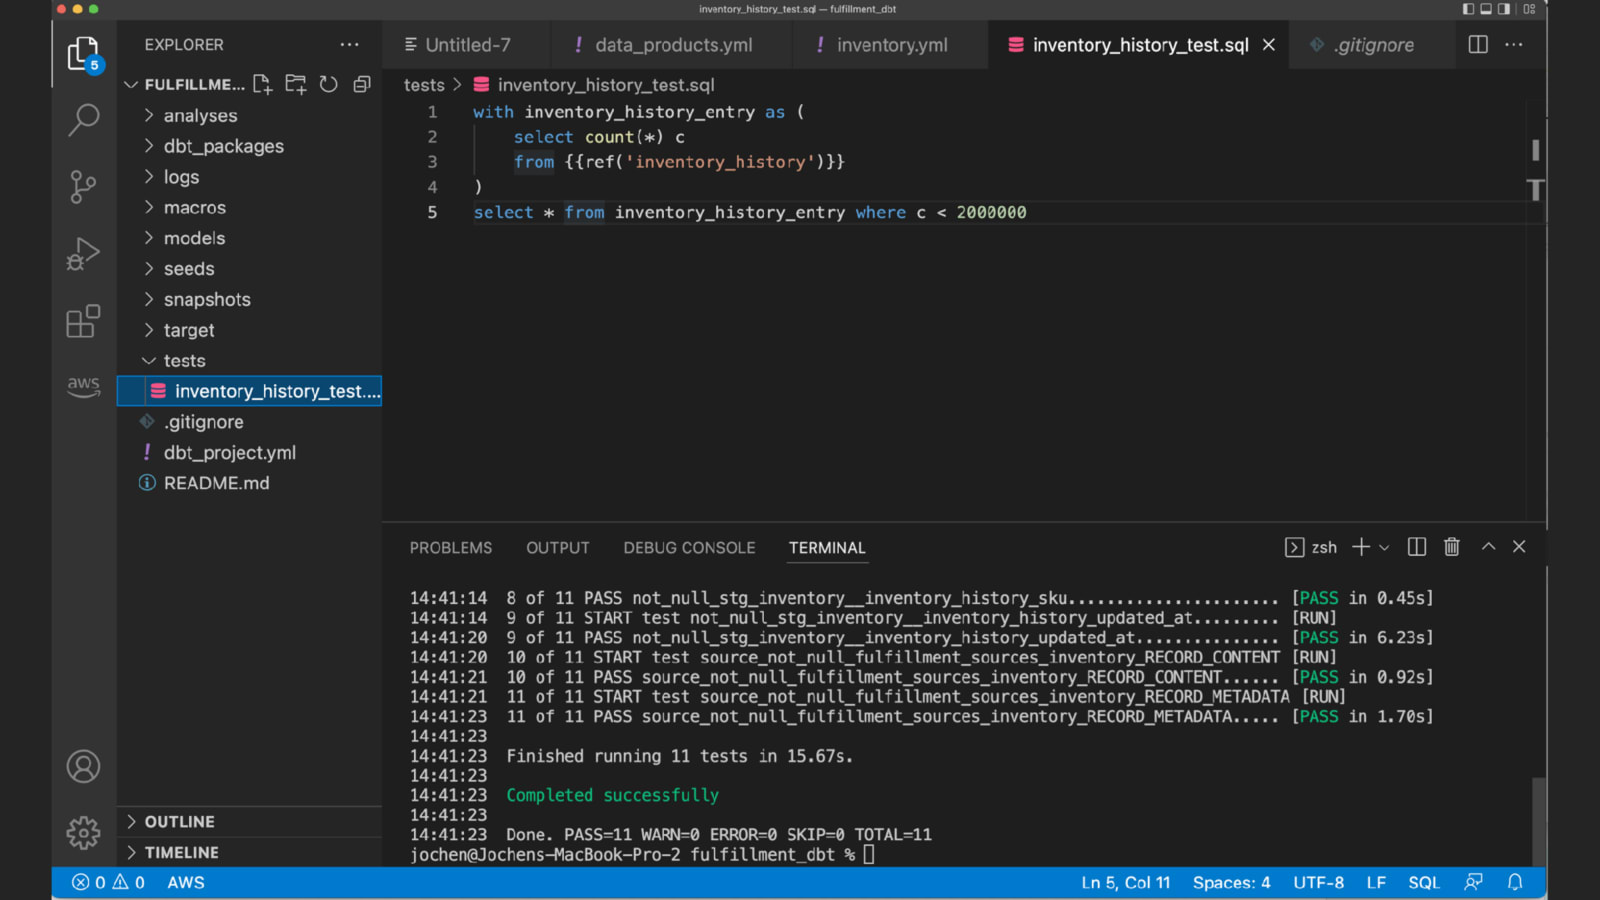
Task: Change language mode SQL
Action: coord(1424,882)
